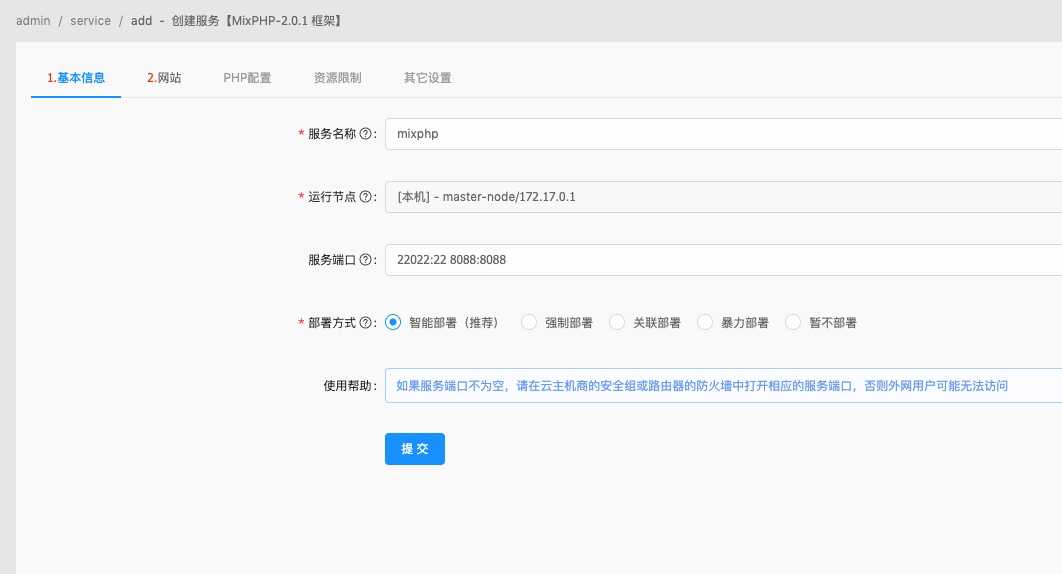Select 强制部署 radio option
This screenshot has height=574, width=1062.
(529, 323)
